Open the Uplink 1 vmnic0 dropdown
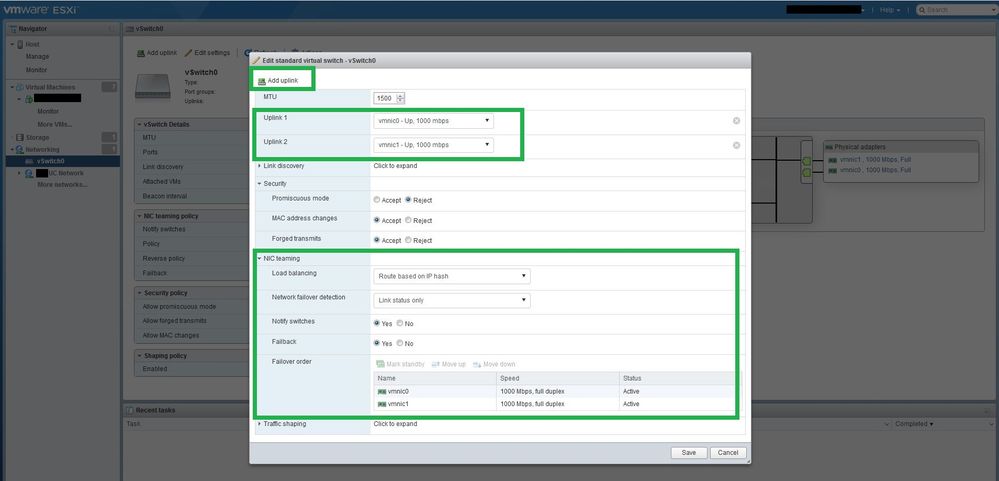The width and height of the screenshot is (999, 481). coord(433,120)
